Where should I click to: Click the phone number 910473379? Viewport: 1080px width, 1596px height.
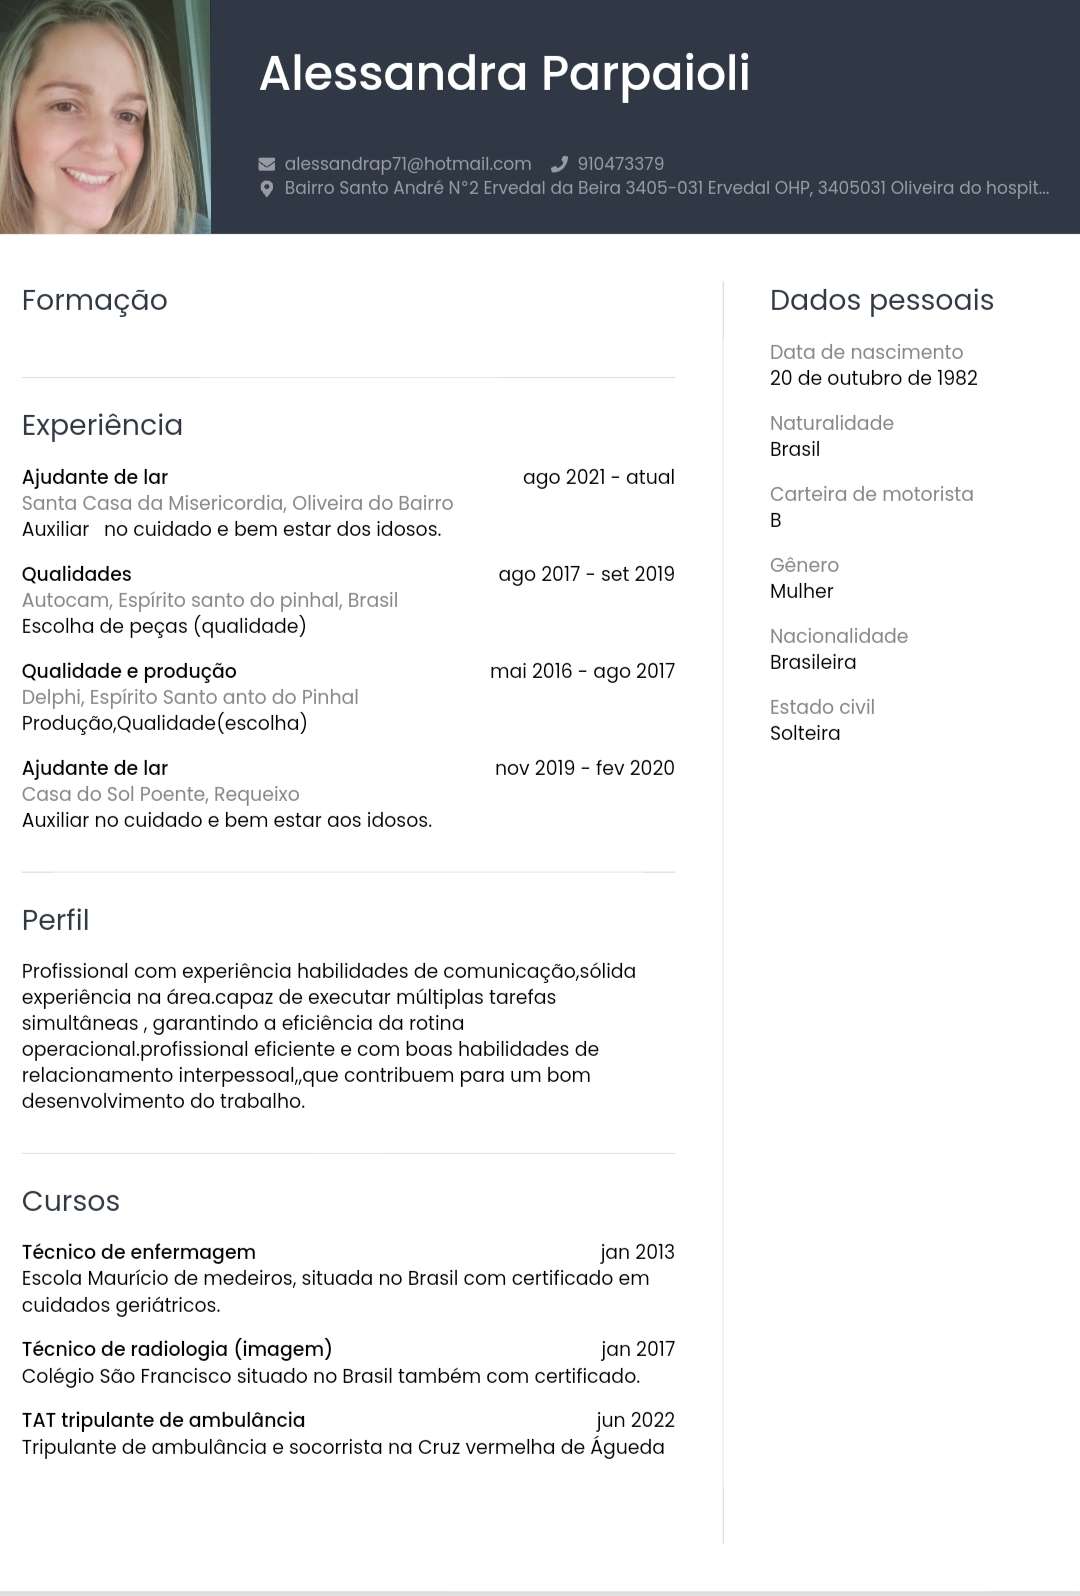621,164
